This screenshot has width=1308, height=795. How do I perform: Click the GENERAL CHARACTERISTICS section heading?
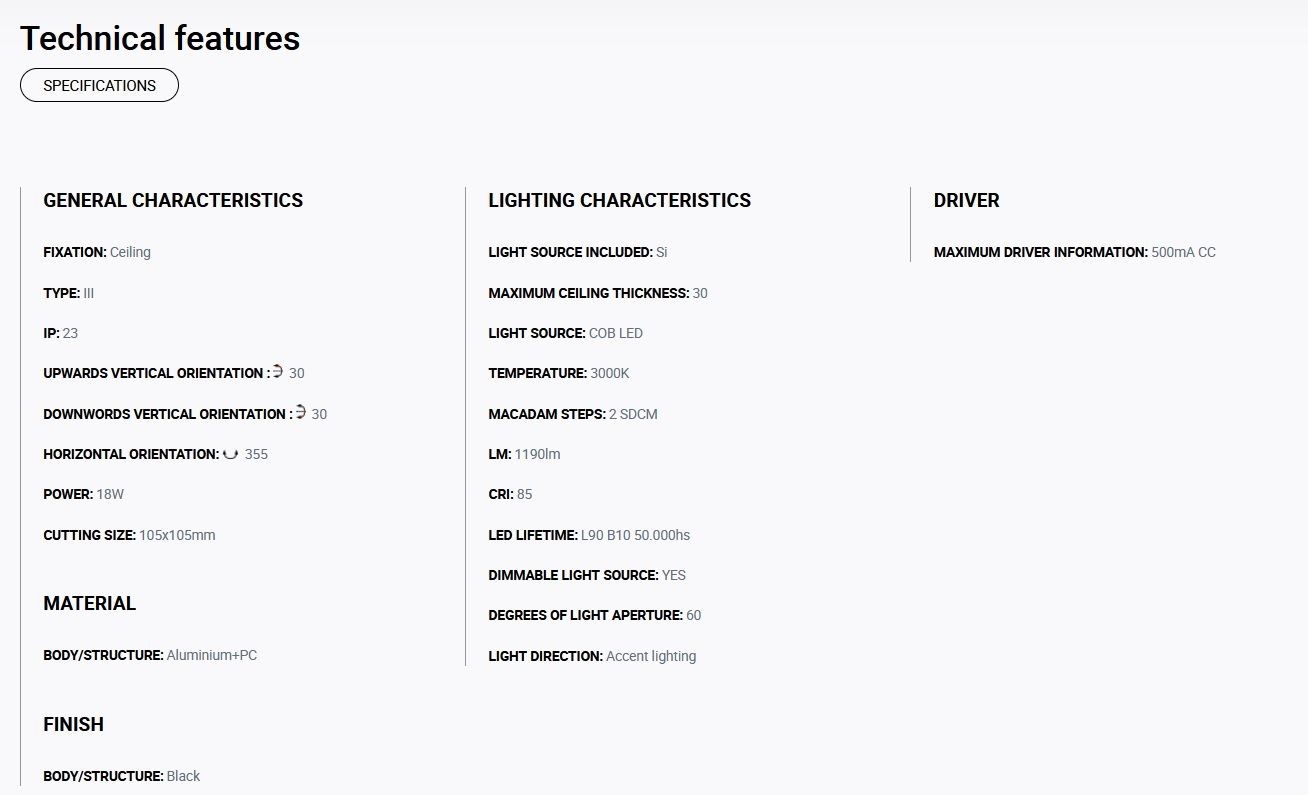pos(173,200)
